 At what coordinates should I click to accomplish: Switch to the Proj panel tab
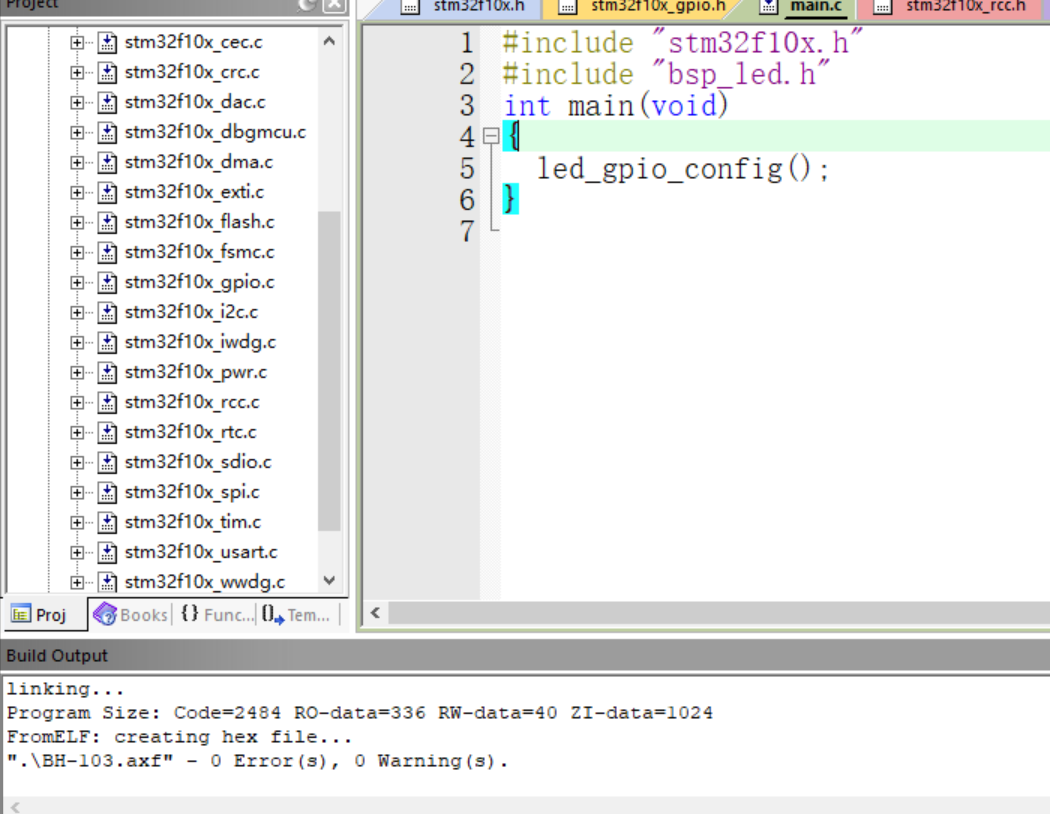click(x=40, y=615)
